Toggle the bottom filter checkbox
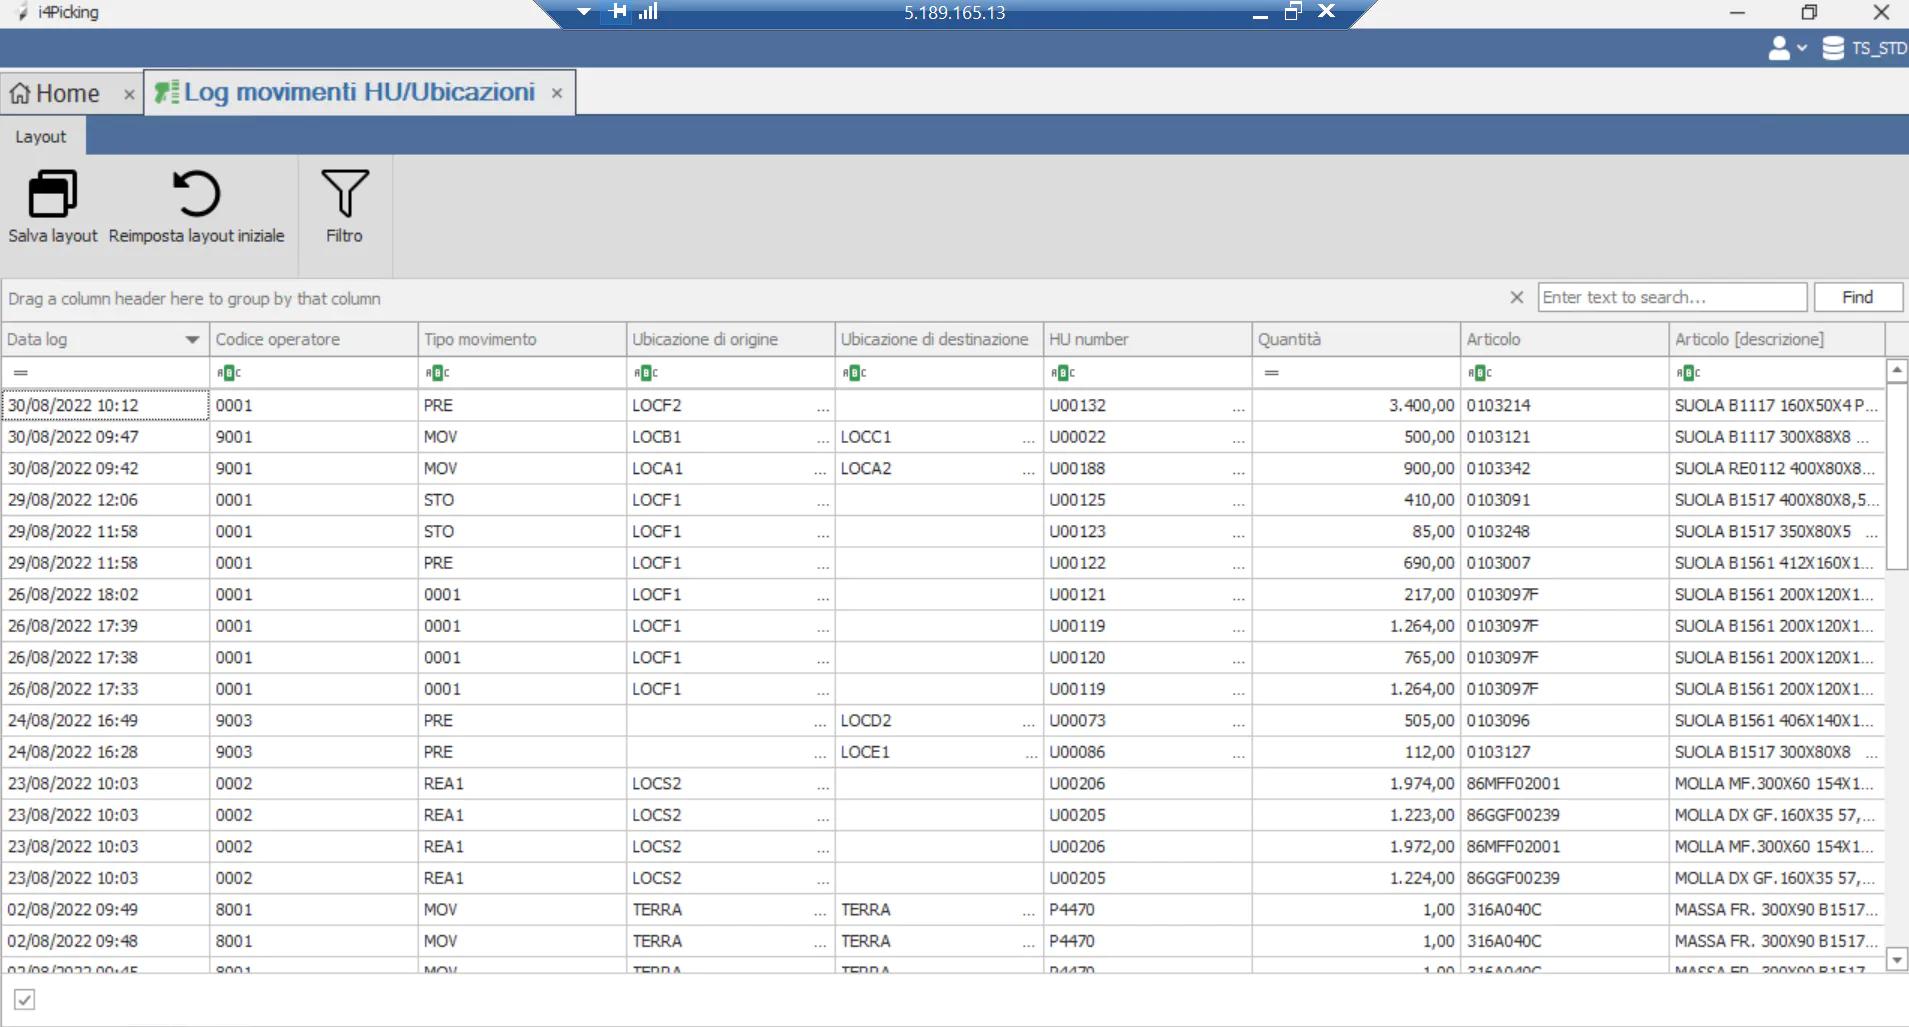 click(x=25, y=999)
